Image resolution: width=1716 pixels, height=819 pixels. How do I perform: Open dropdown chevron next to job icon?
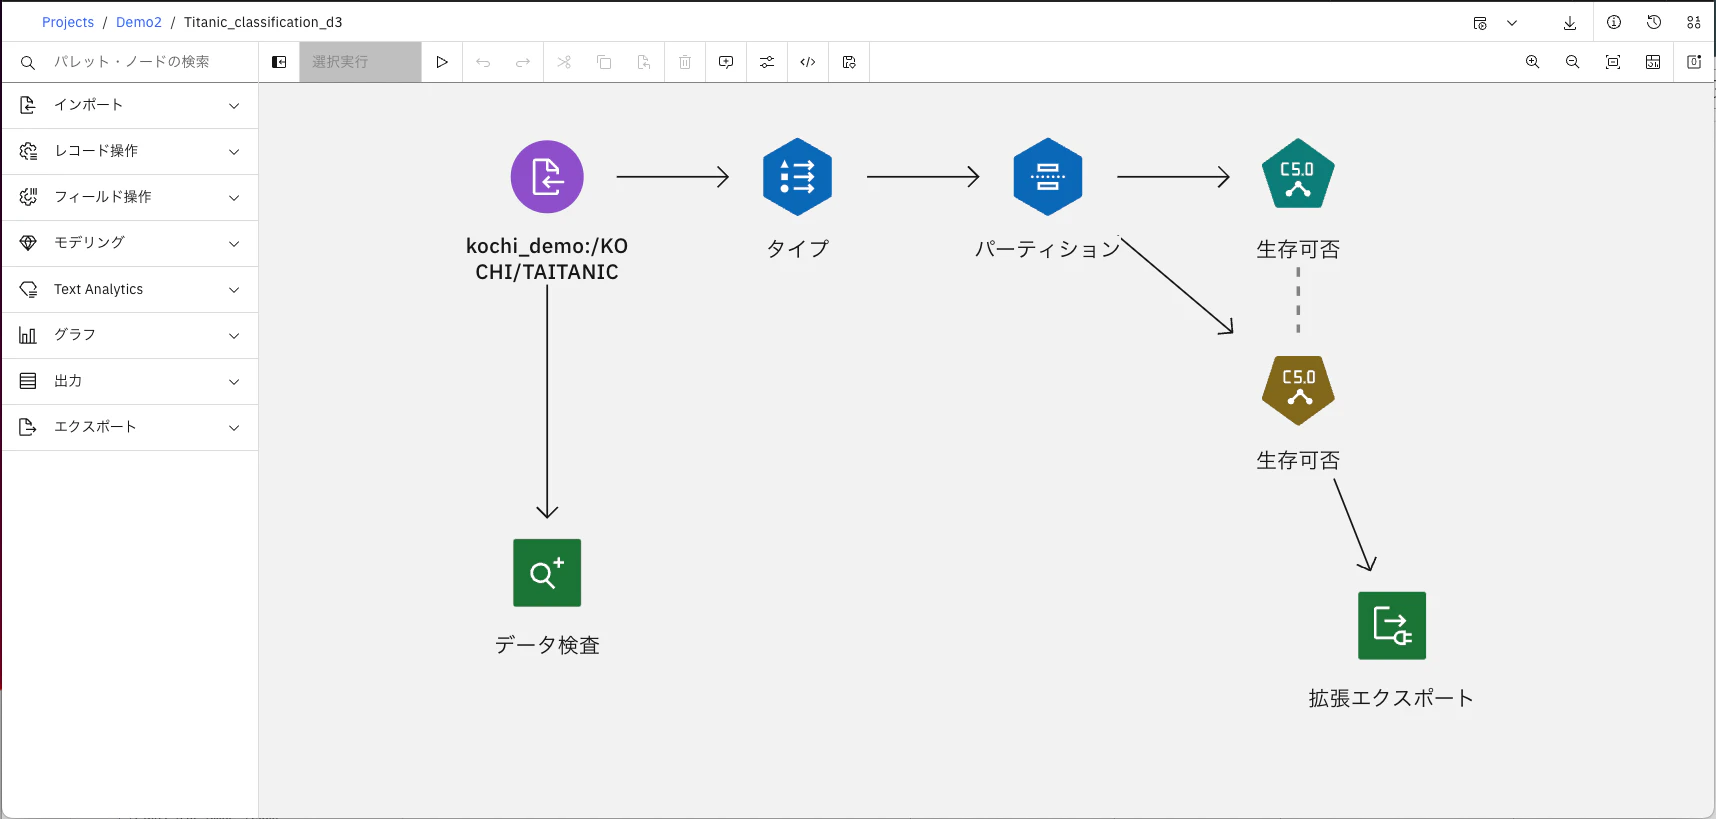[x=1512, y=23]
